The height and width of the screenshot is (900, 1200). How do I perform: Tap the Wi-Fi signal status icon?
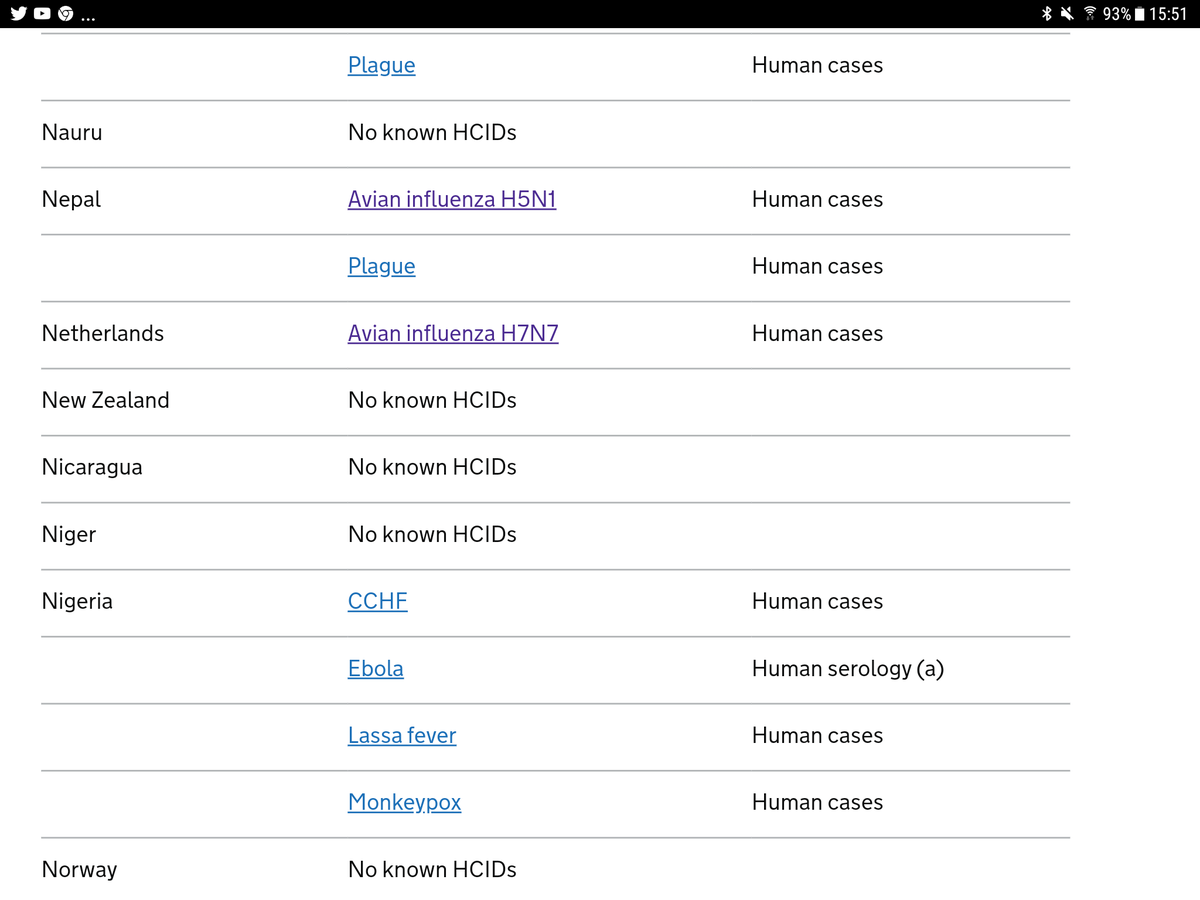point(1090,14)
